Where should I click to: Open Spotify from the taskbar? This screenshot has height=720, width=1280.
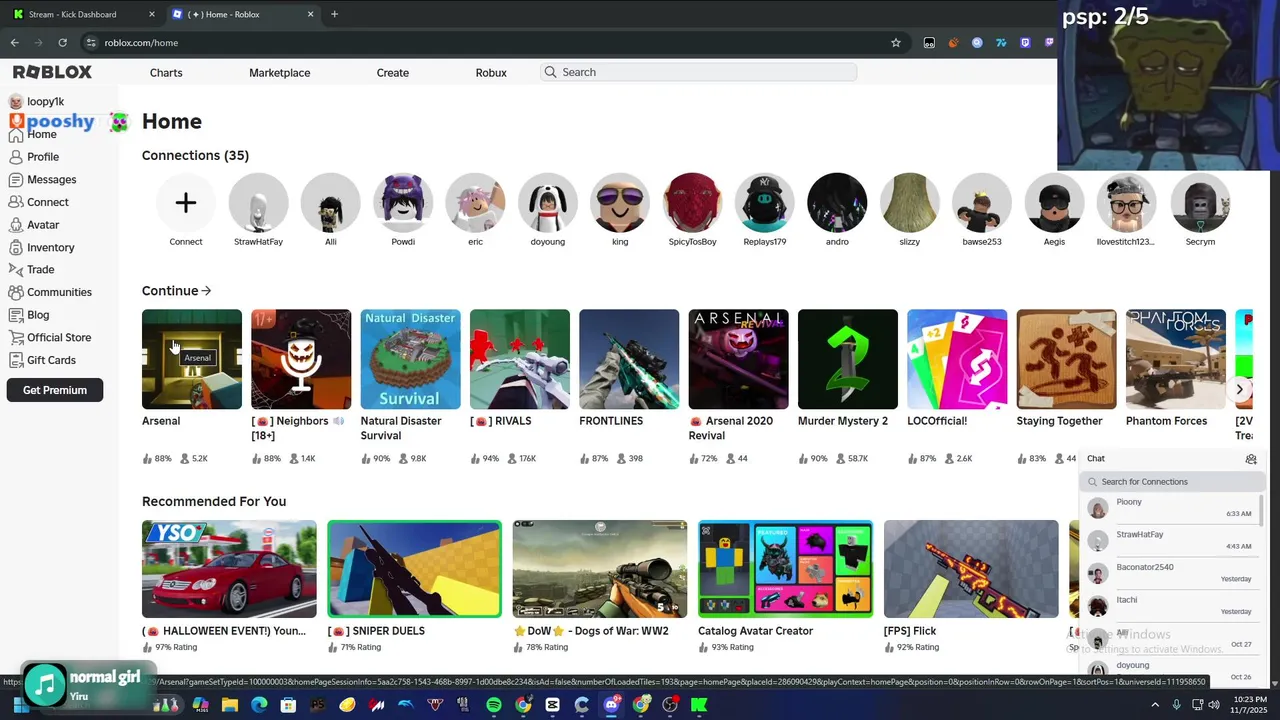point(494,705)
